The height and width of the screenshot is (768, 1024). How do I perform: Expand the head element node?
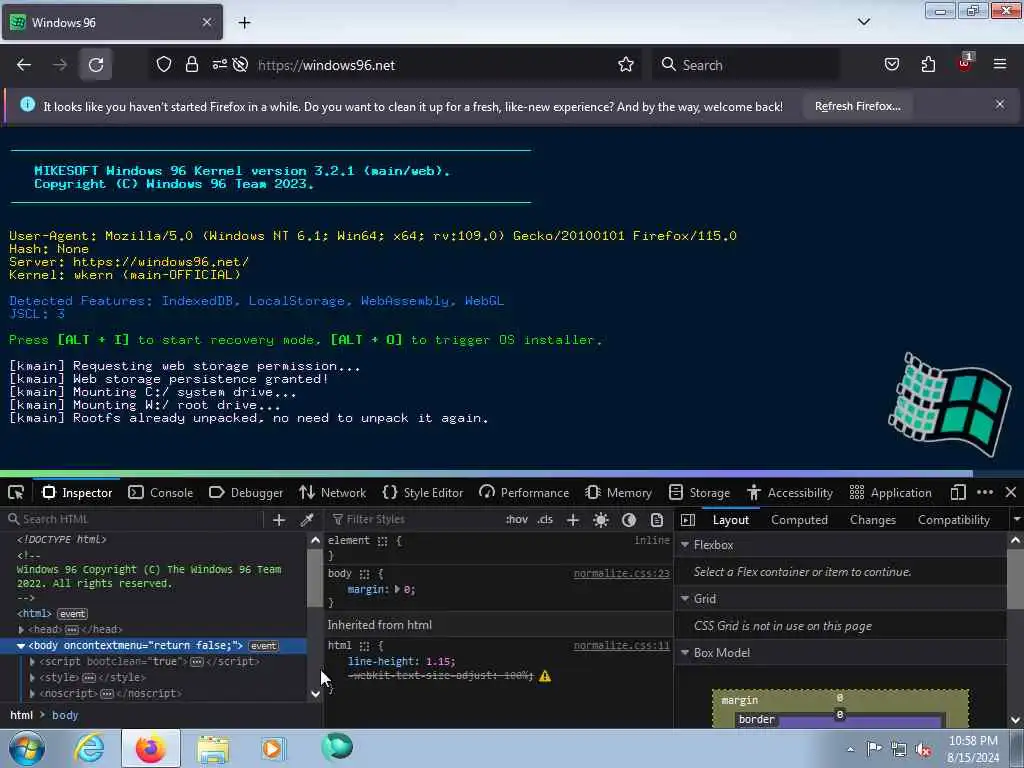pyautogui.click(x=22, y=630)
